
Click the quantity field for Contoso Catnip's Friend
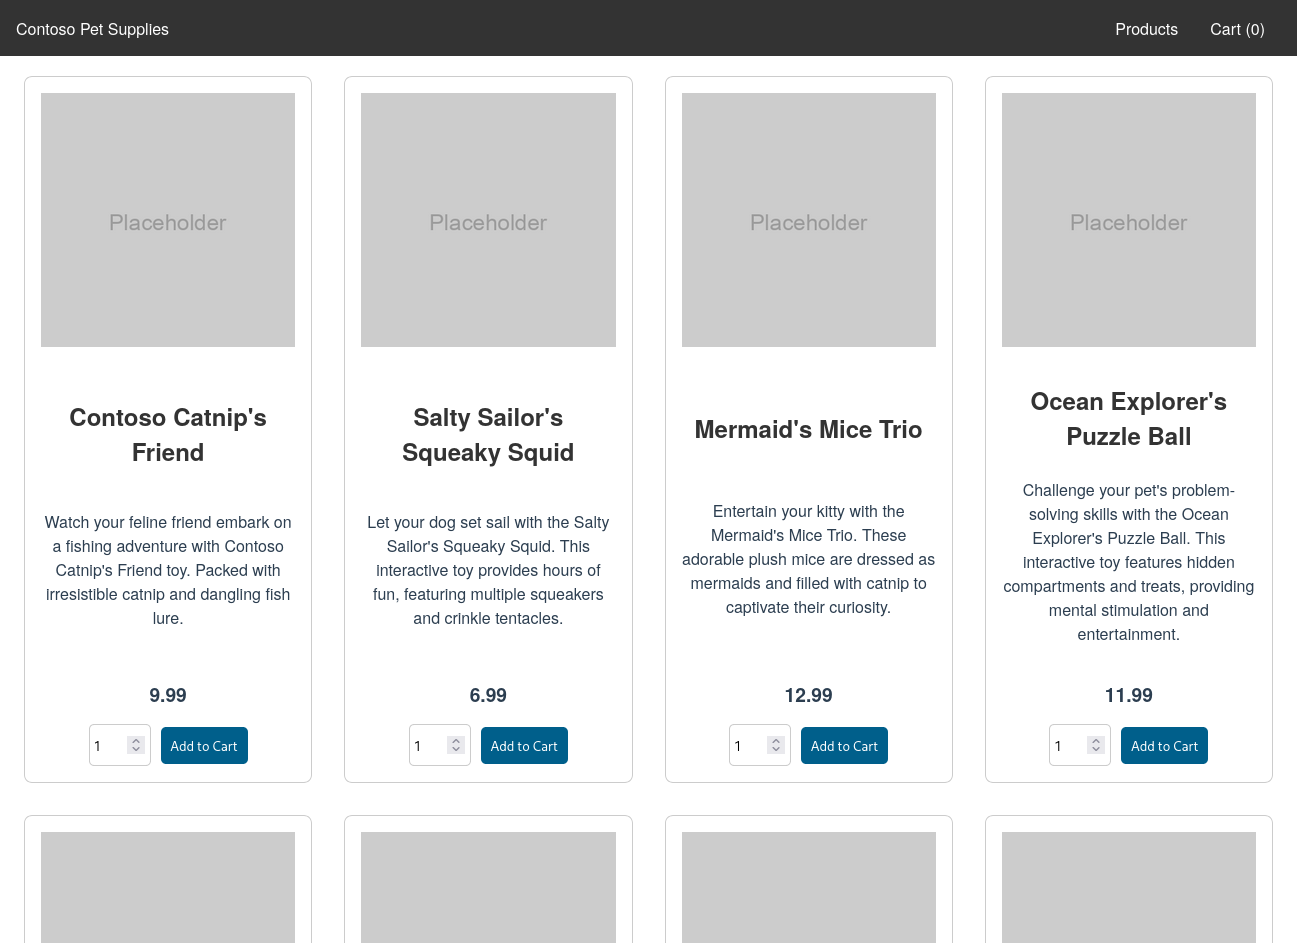[x=110, y=745]
